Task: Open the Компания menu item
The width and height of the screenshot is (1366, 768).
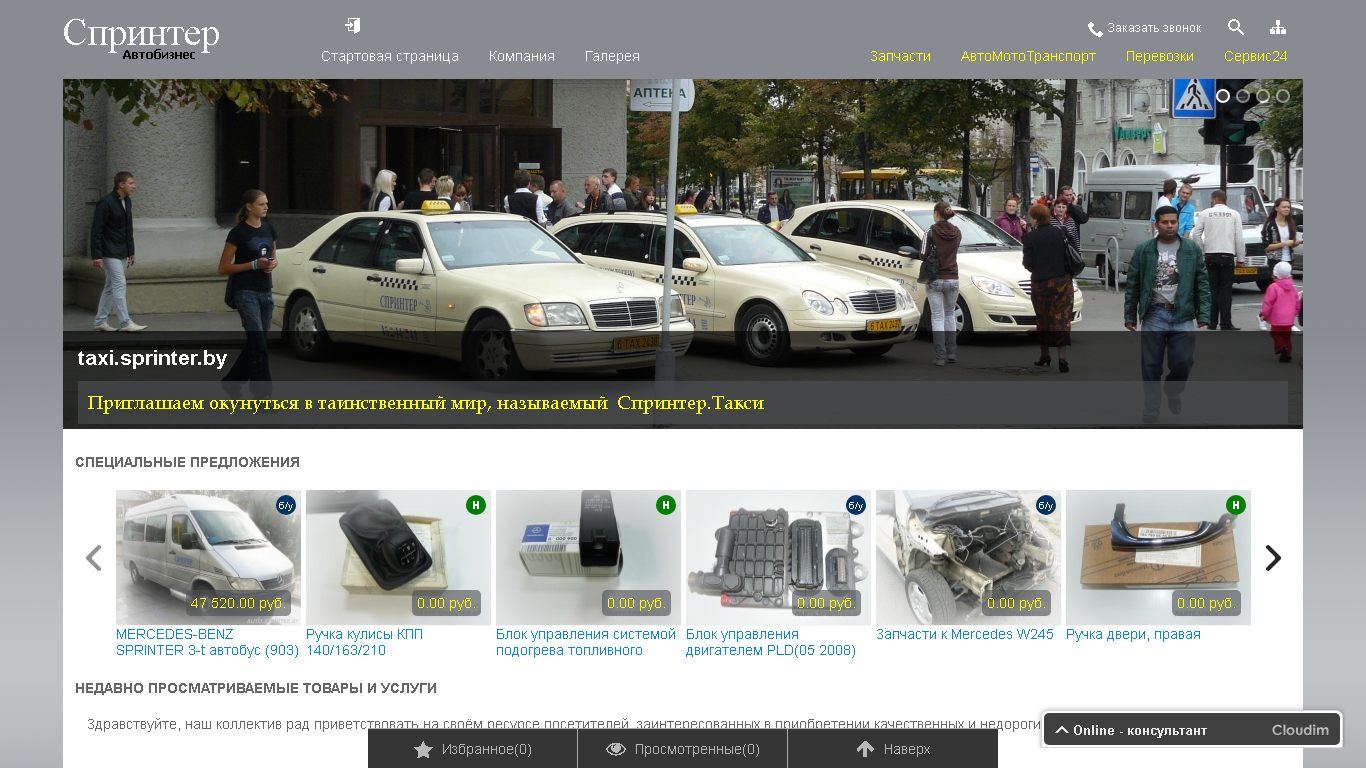Action: pyautogui.click(x=522, y=56)
